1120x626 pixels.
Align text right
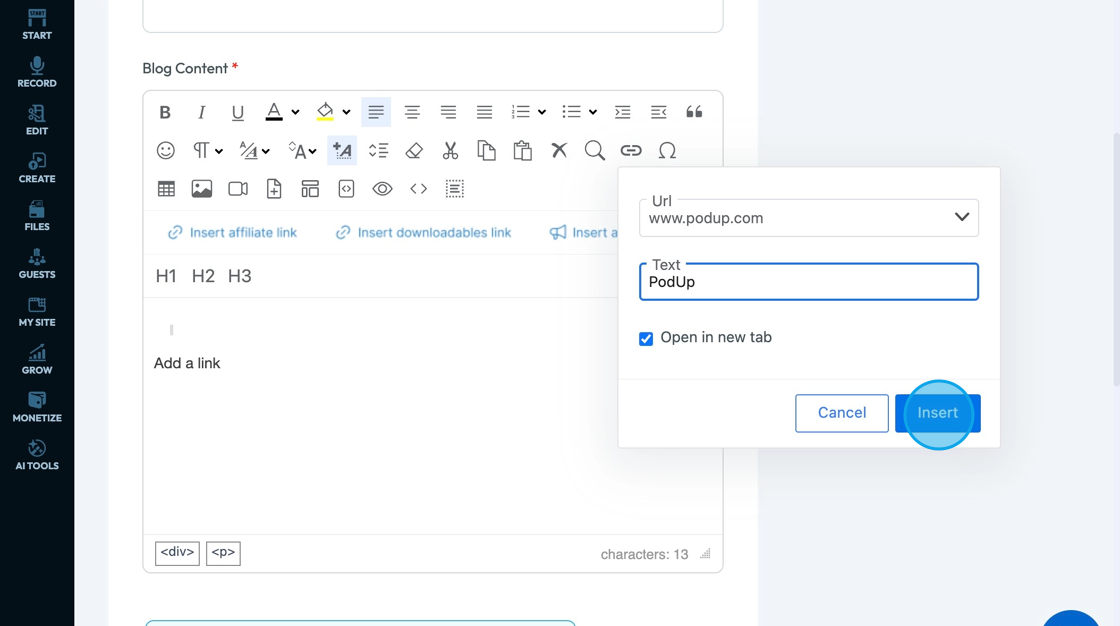tap(449, 112)
